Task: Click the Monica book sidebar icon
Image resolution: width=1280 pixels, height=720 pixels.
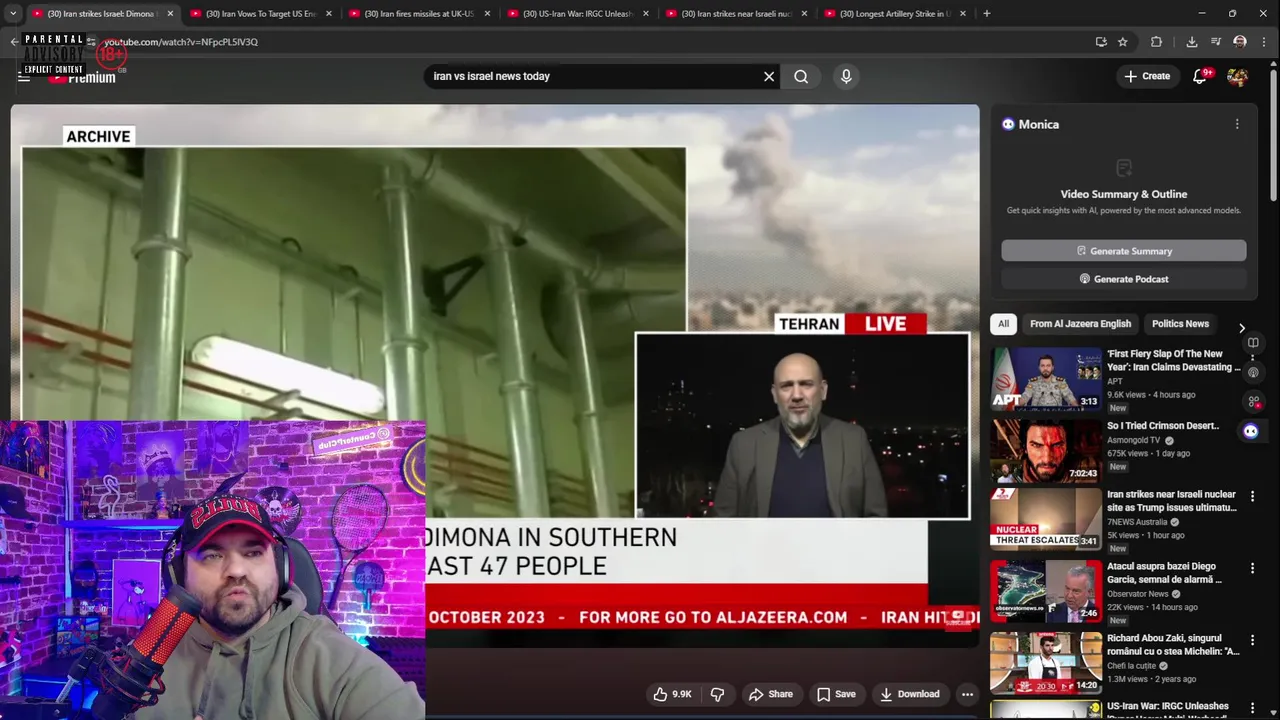Action: click(1253, 343)
